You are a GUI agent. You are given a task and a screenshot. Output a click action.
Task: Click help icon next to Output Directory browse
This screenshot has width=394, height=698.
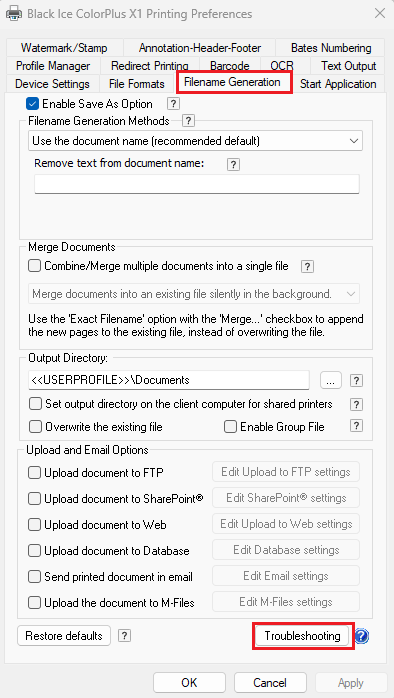click(356, 381)
